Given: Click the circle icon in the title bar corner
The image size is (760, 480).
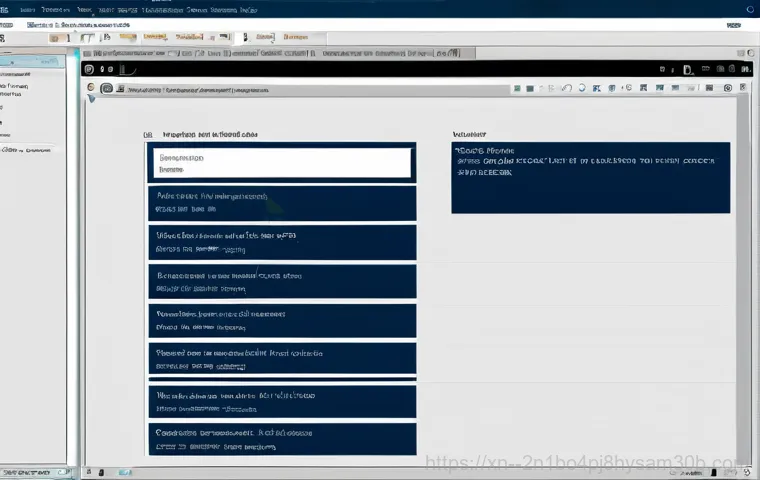Looking at the screenshot, I should 750,9.
